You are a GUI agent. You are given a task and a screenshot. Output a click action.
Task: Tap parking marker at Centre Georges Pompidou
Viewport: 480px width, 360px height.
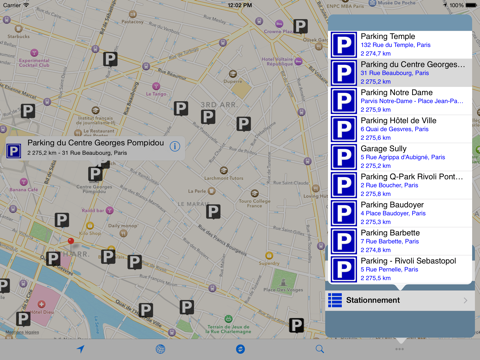[95, 174]
